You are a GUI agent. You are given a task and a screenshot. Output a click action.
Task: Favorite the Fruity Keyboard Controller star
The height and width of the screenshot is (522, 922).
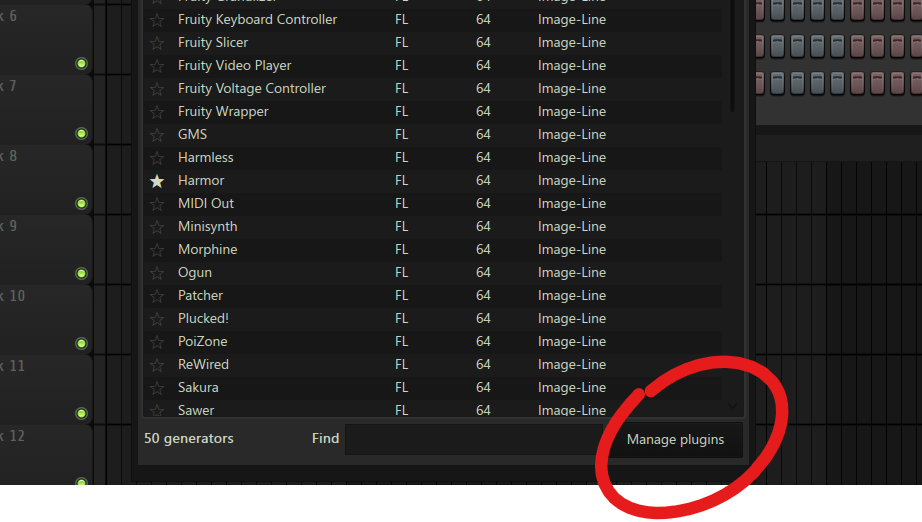click(x=156, y=20)
